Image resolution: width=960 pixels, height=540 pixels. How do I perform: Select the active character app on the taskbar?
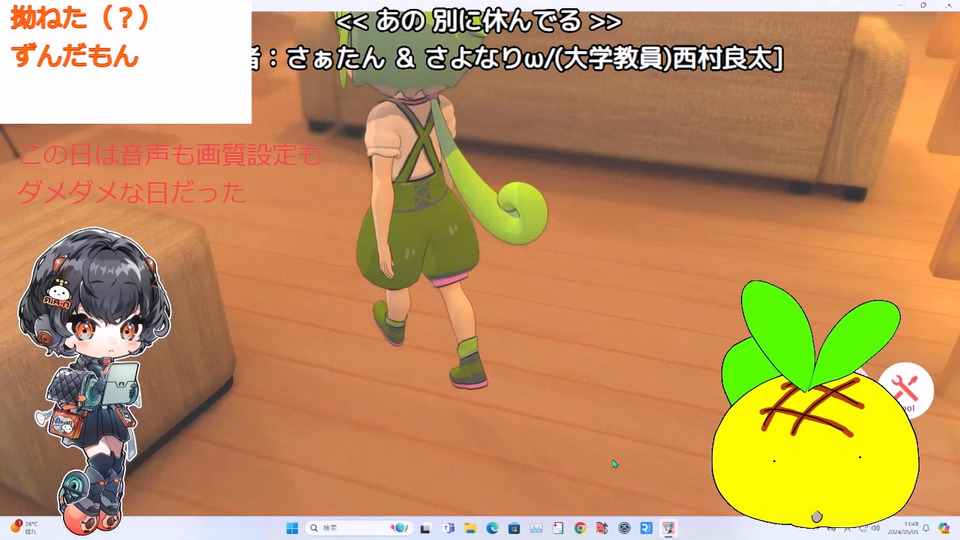click(x=669, y=528)
